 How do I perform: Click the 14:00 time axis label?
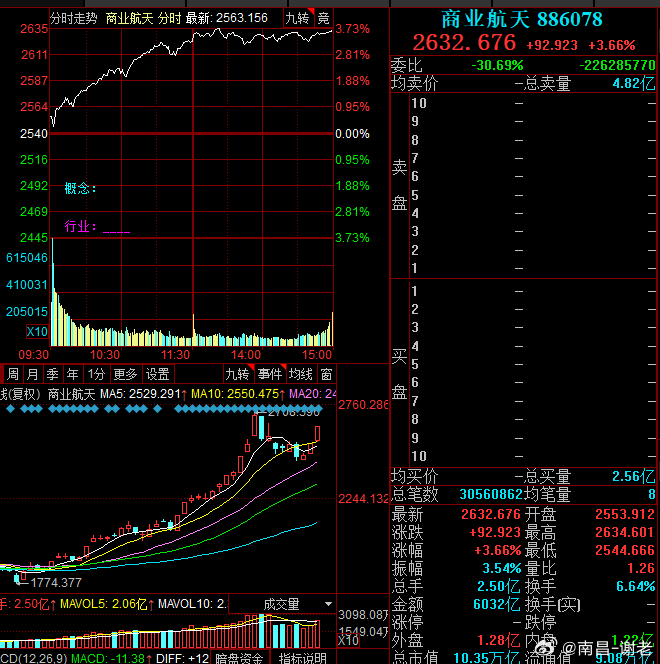[x=246, y=354]
